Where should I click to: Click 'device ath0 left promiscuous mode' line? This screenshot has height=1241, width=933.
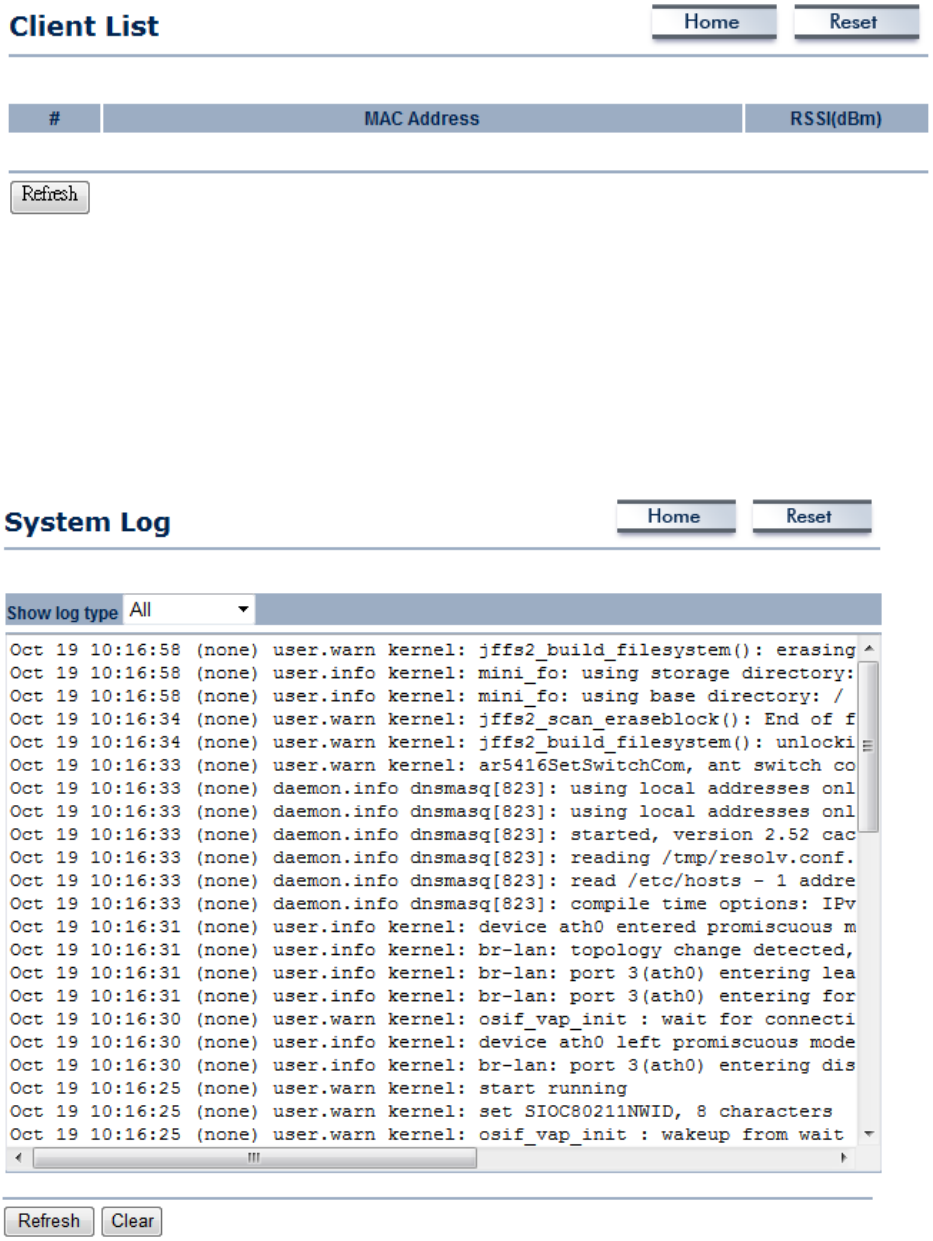(432, 1040)
